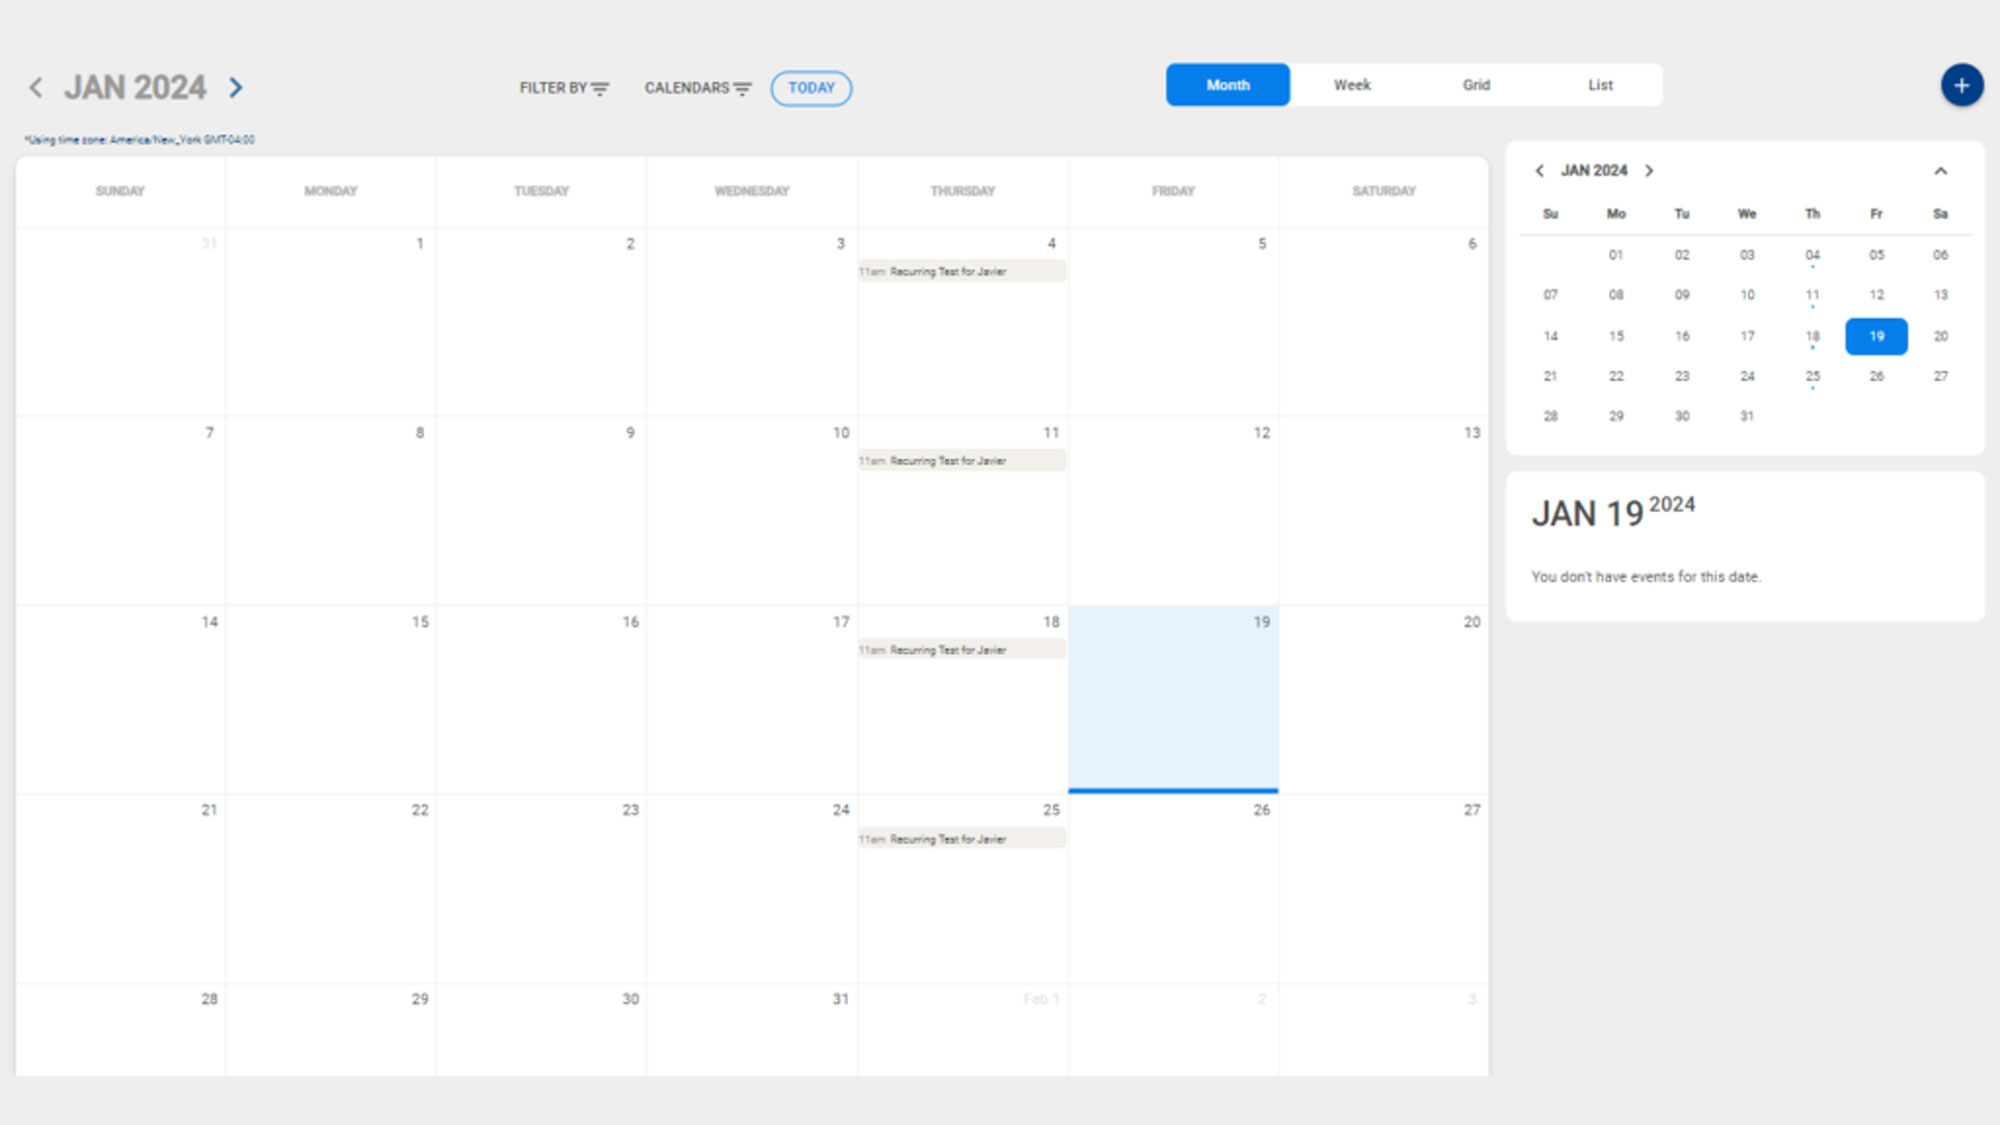
Task: Click the Today button
Action: (x=811, y=88)
